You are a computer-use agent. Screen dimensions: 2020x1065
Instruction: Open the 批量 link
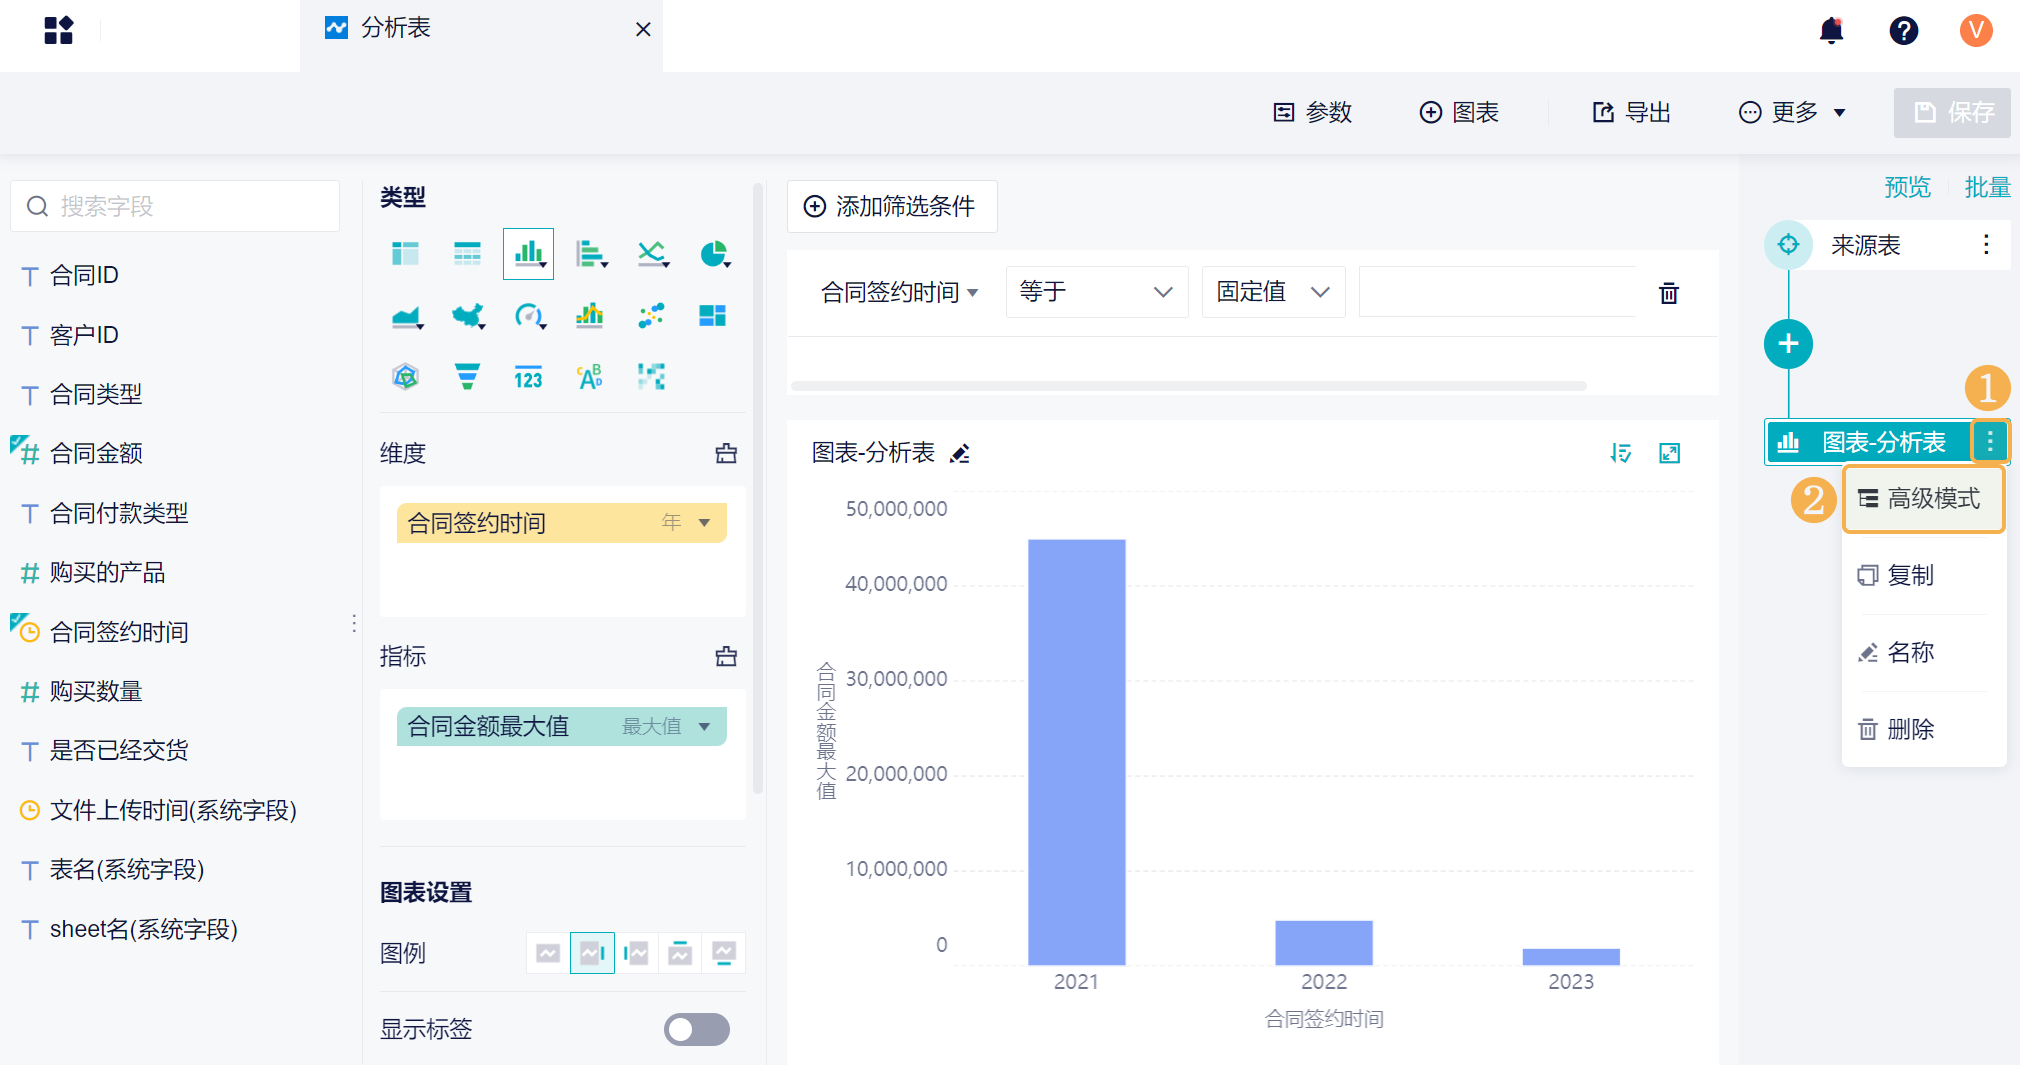coord(1987,187)
